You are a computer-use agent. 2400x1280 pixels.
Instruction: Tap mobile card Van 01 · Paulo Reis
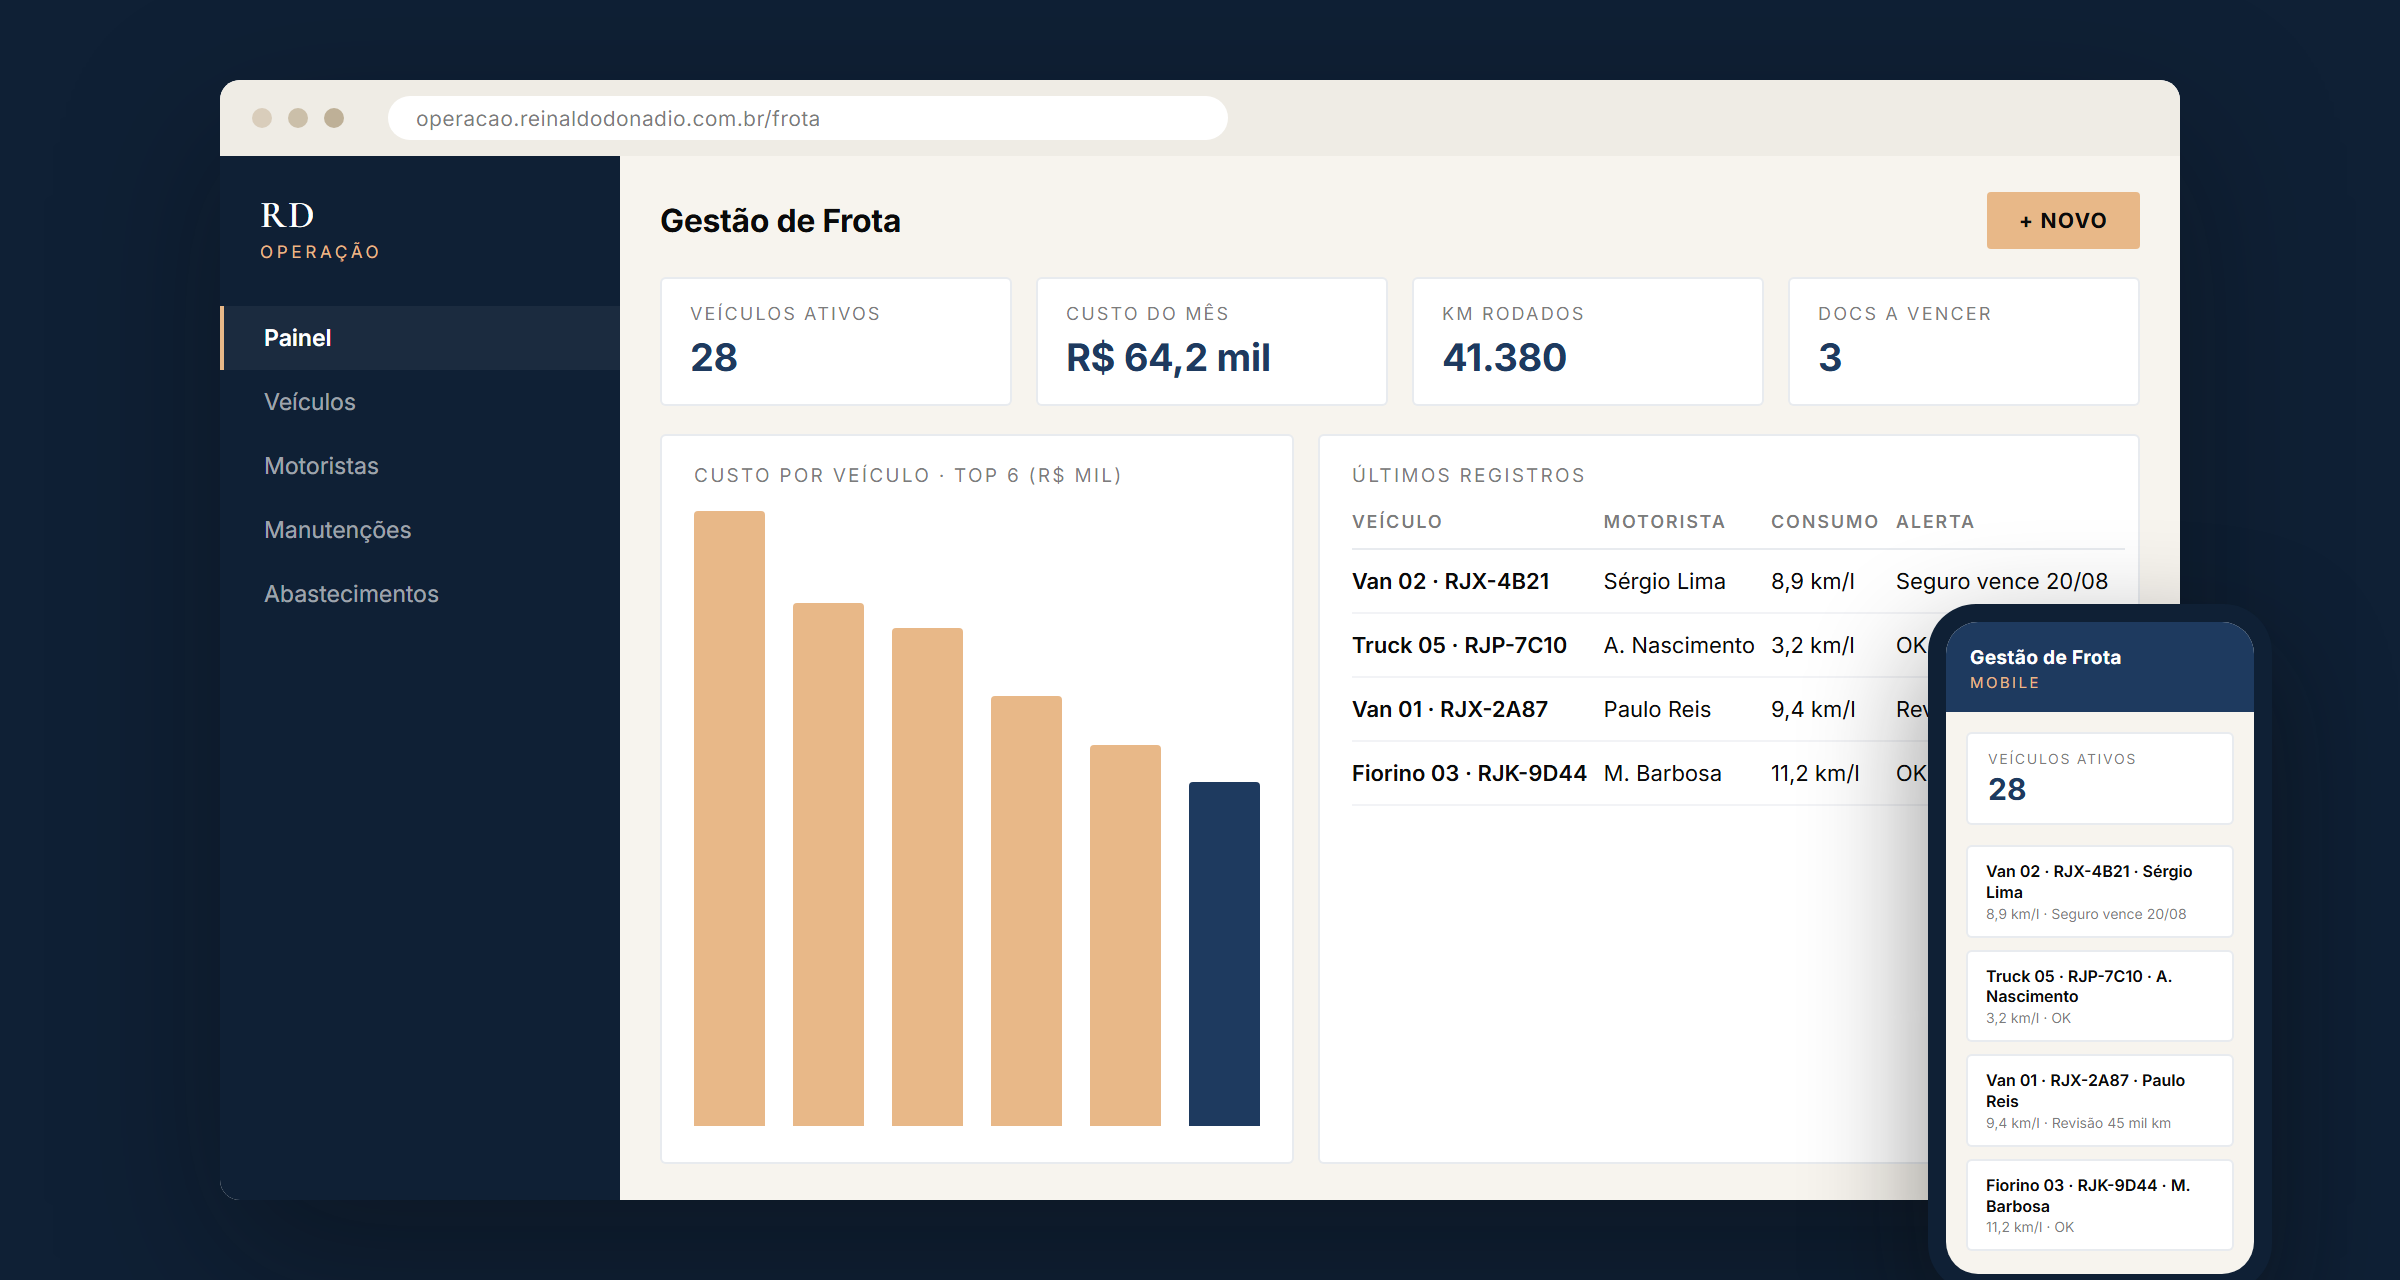(2100, 1101)
